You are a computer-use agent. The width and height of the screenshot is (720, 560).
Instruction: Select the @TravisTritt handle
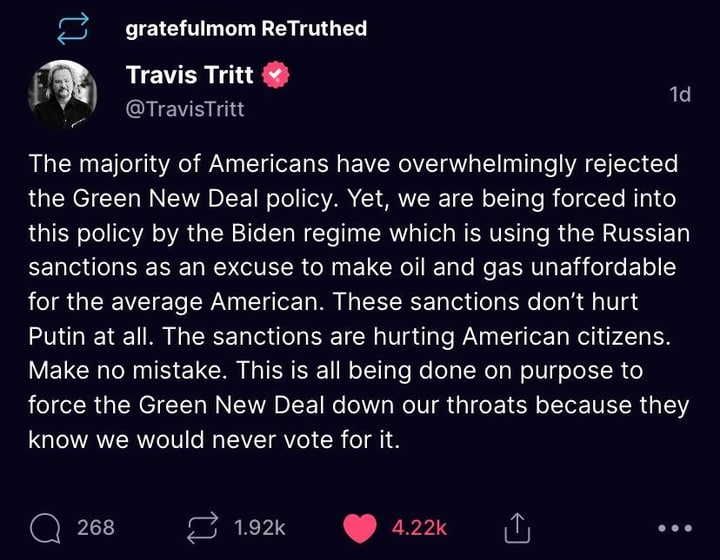pyautogui.click(x=185, y=108)
